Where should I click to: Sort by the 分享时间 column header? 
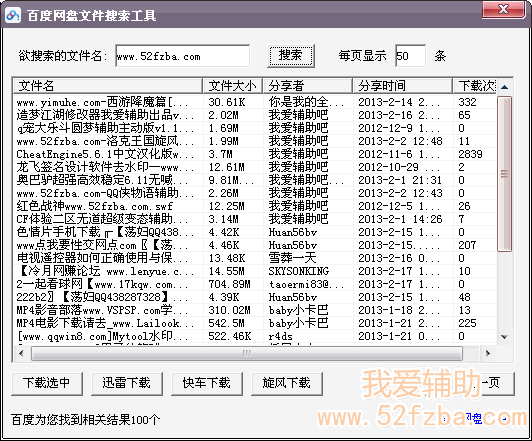click(402, 86)
